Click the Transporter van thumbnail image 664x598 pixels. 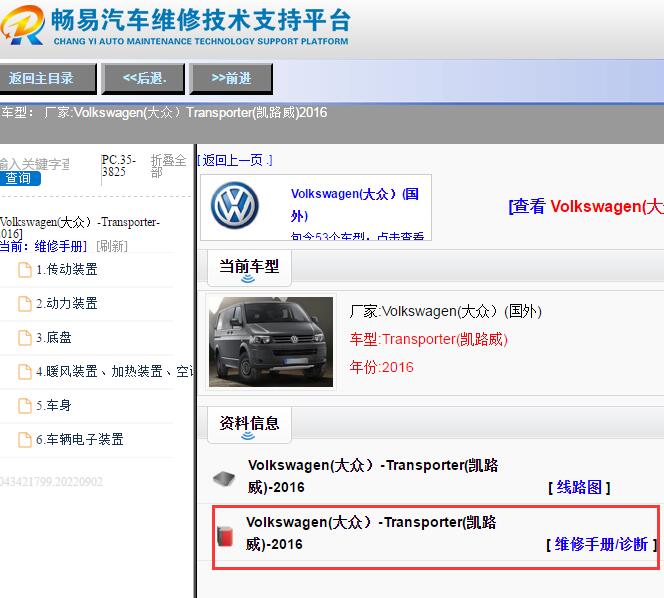(271, 342)
